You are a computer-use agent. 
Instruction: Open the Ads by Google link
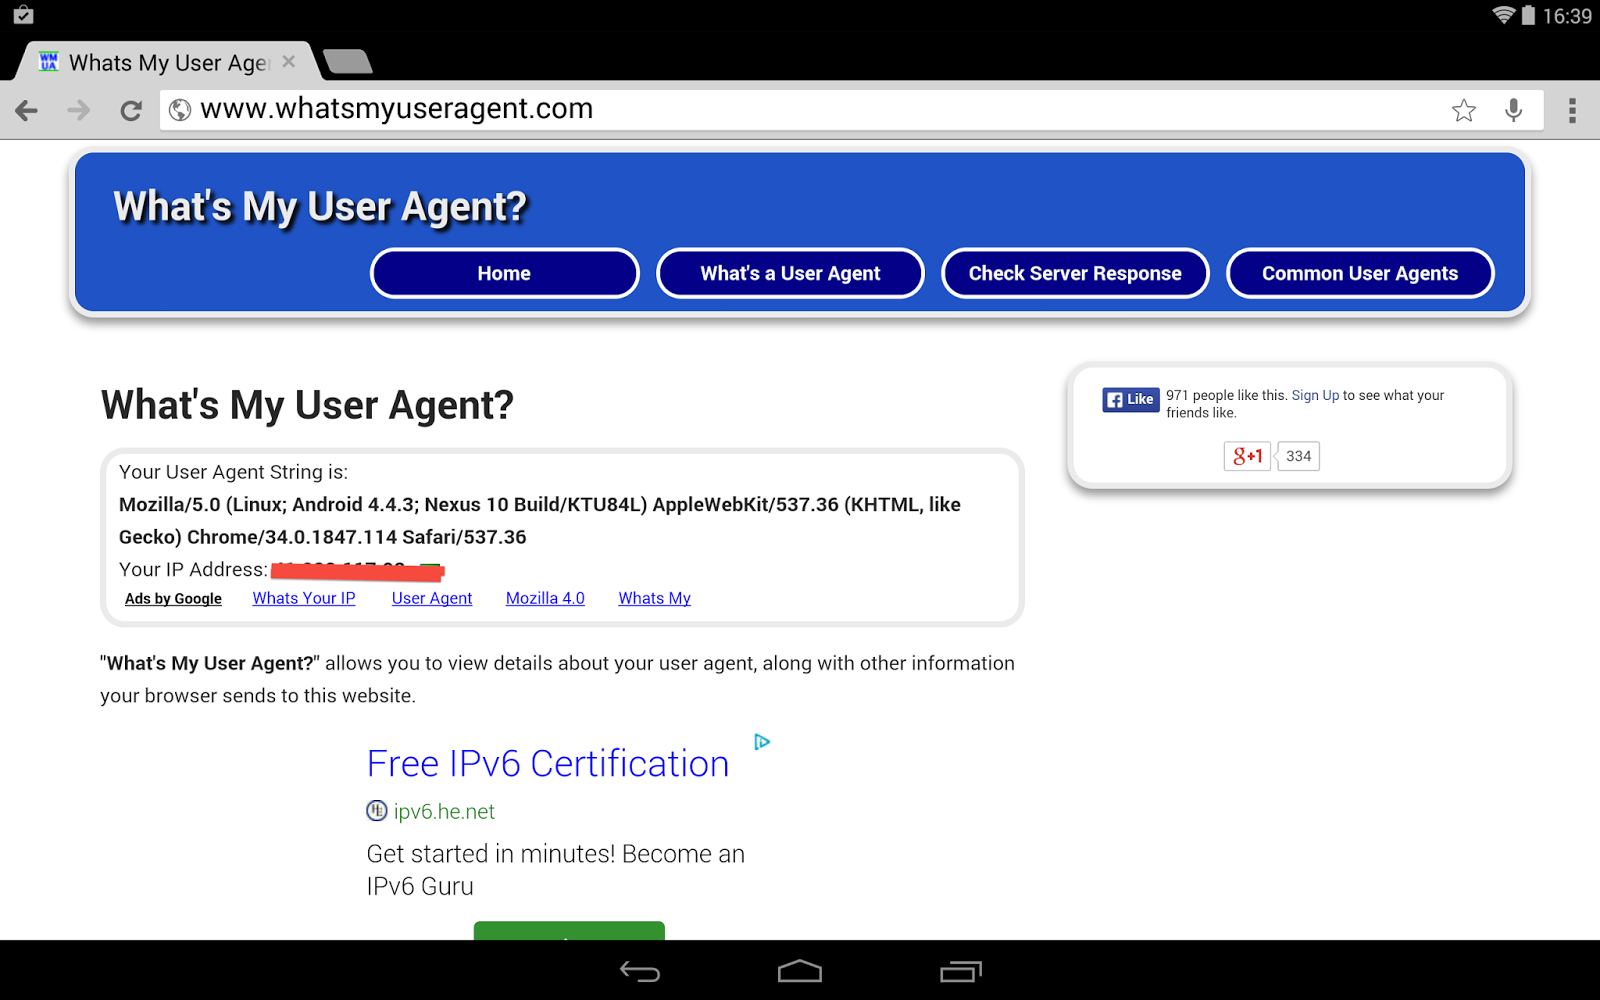tap(173, 598)
